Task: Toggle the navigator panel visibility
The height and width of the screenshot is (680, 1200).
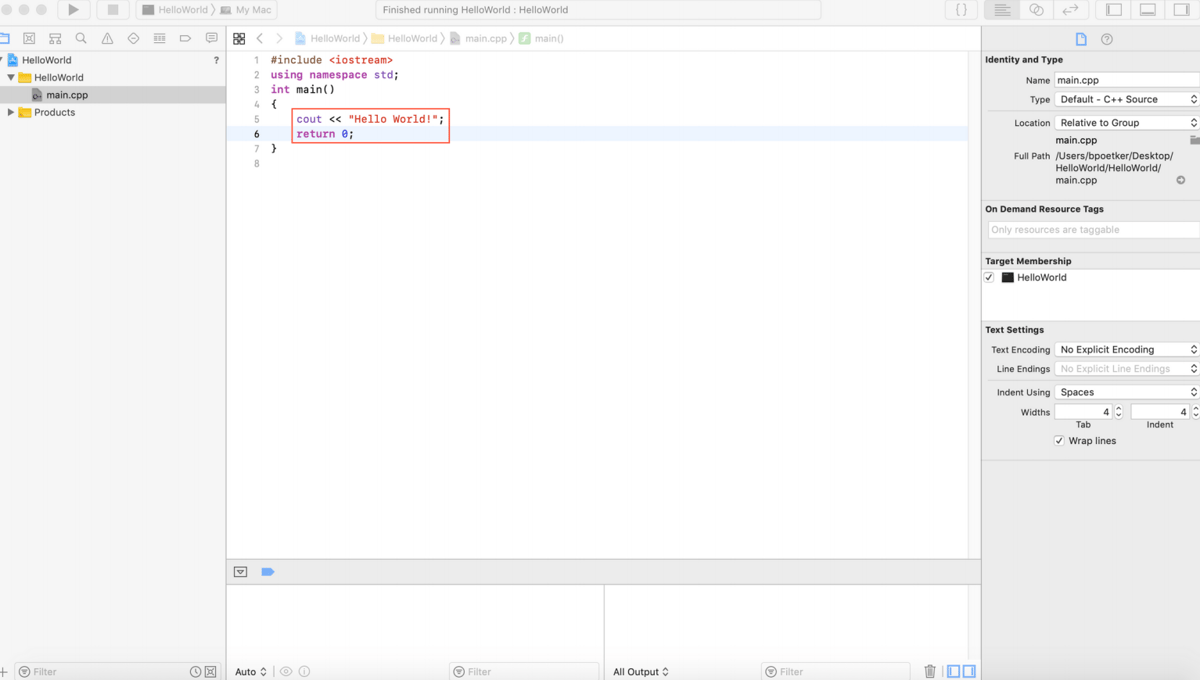Action: [1113, 9]
